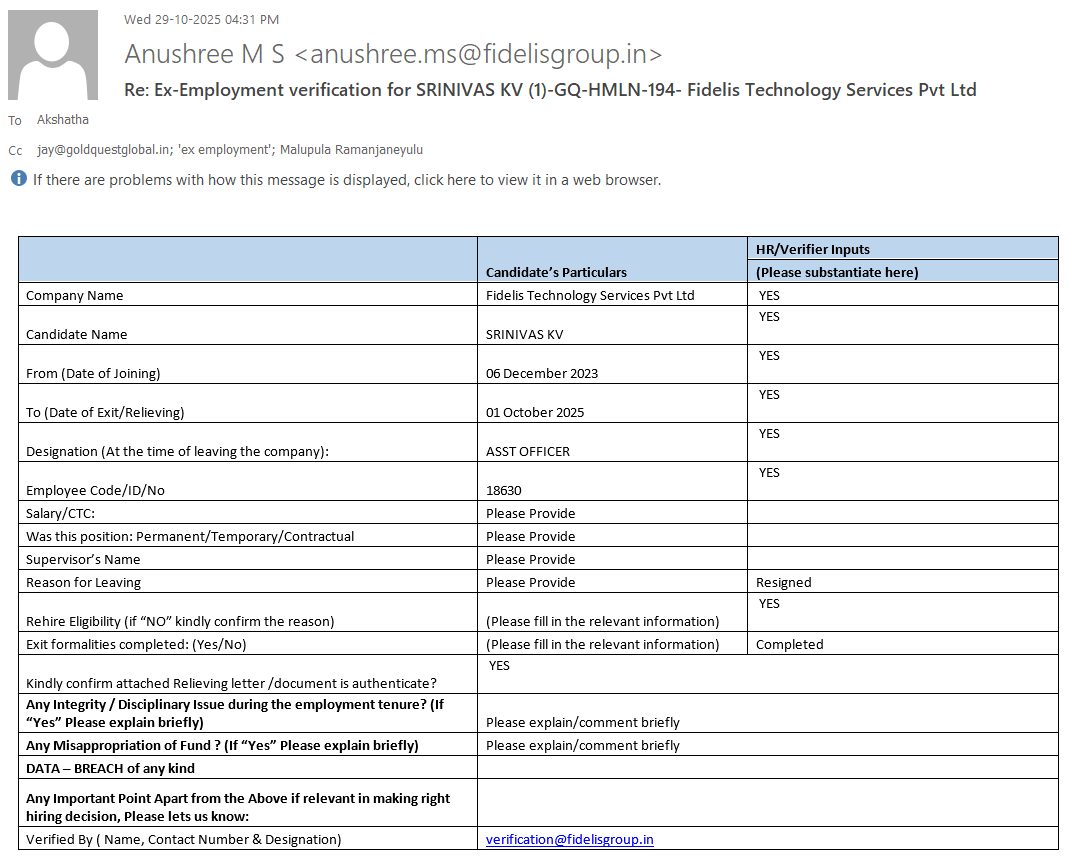Viewport: 1067px width, 862px height.
Task: Click the 'HR/Verifier Inputs' column header
Action: (812, 249)
